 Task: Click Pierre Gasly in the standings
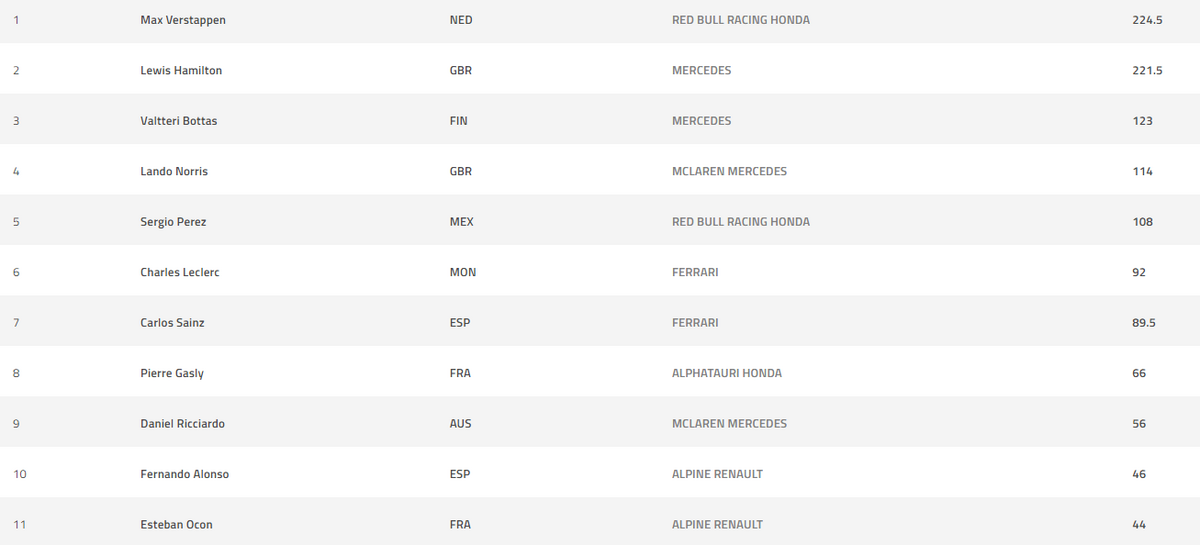172,373
